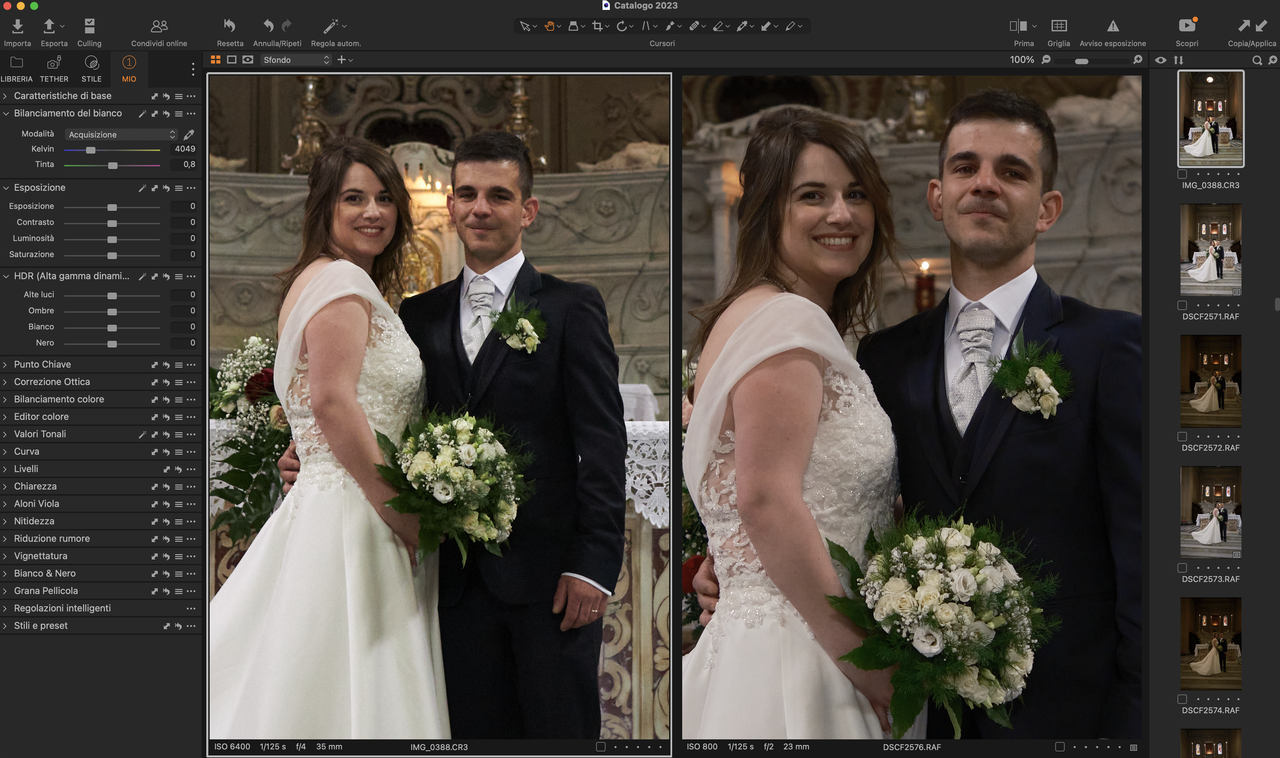This screenshot has height=758, width=1280.
Task: Switch viewer to single image view
Action: pyautogui.click(x=232, y=60)
